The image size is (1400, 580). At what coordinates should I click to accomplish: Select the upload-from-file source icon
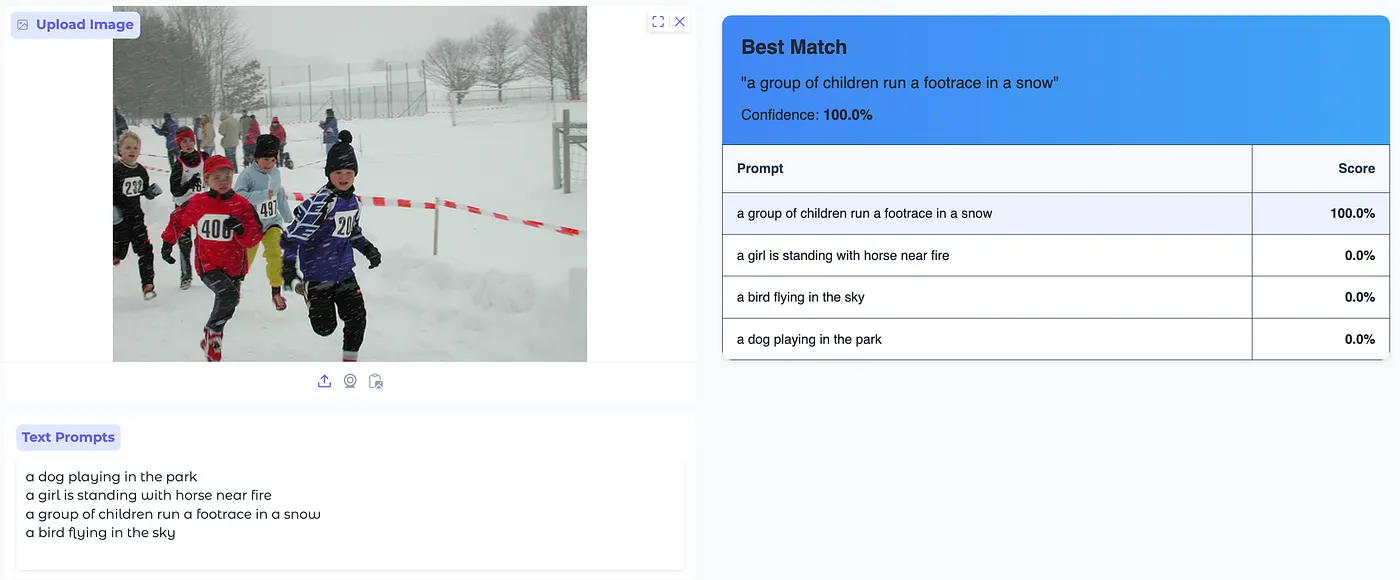click(x=324, y=381)
